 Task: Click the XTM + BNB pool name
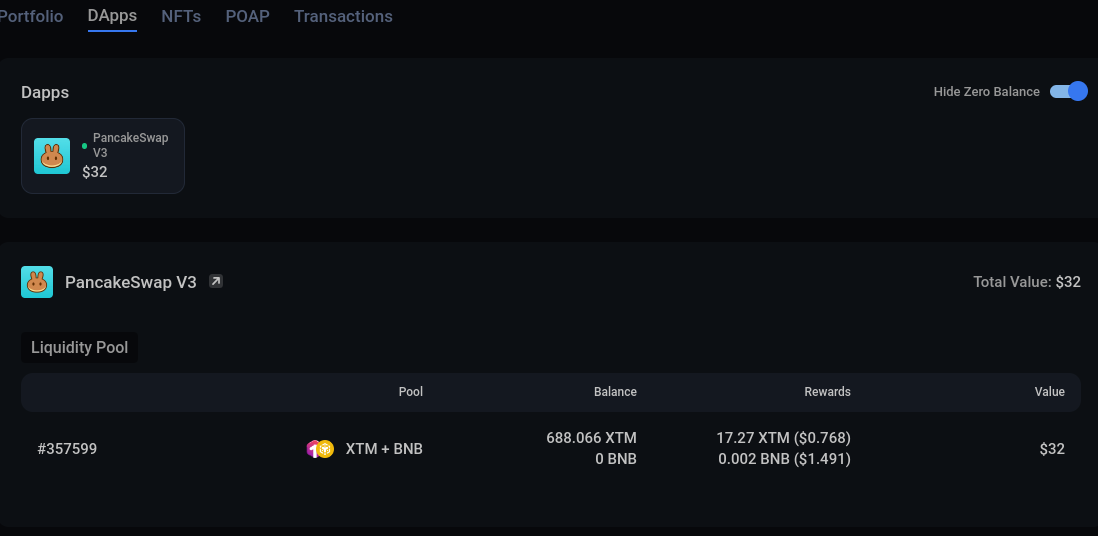click(x=384, y=449)
